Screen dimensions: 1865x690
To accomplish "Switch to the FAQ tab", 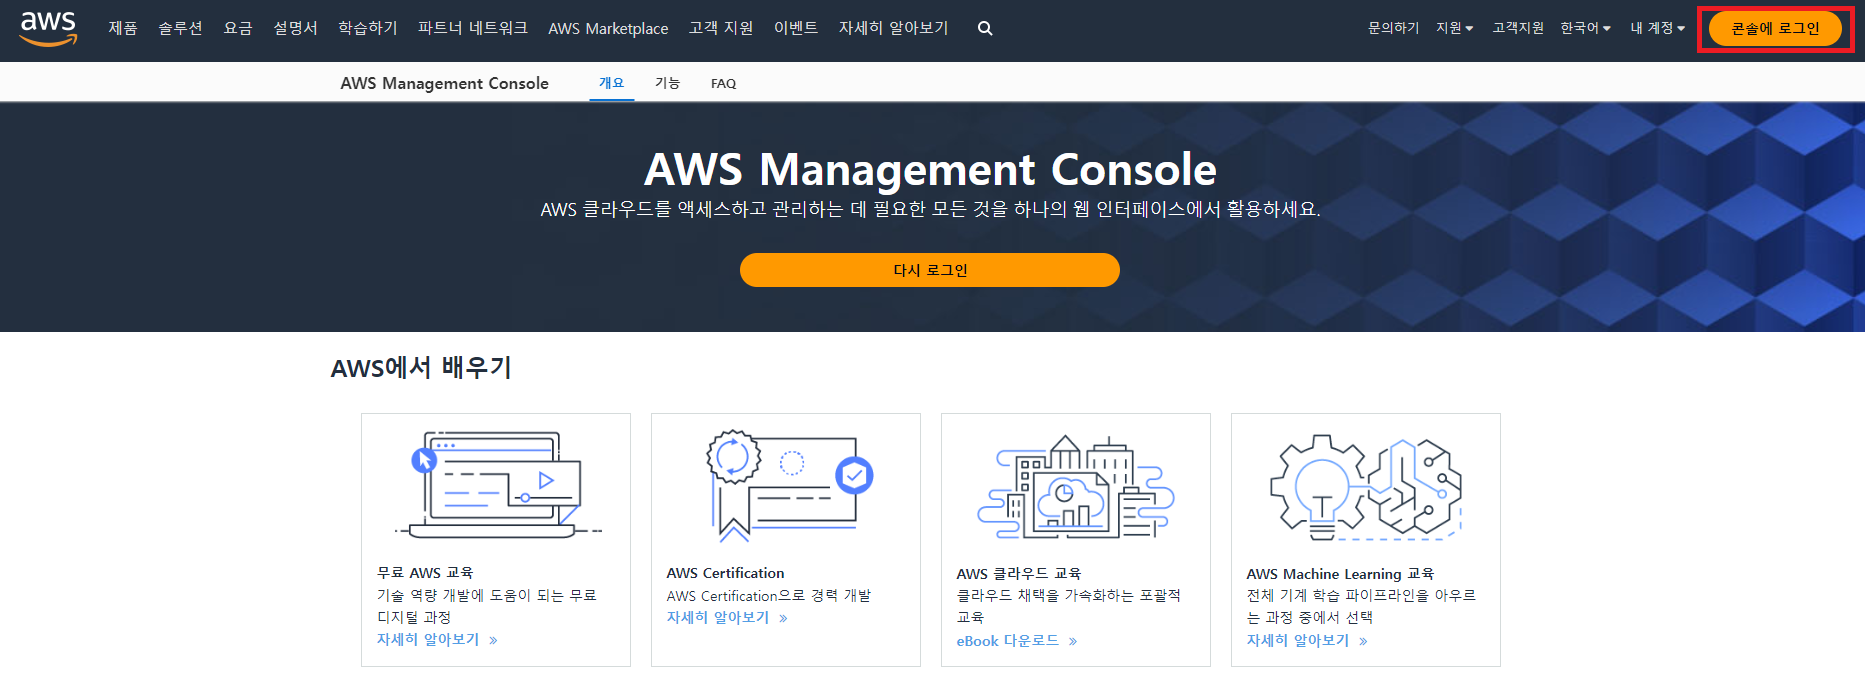I will click(723, 84).
